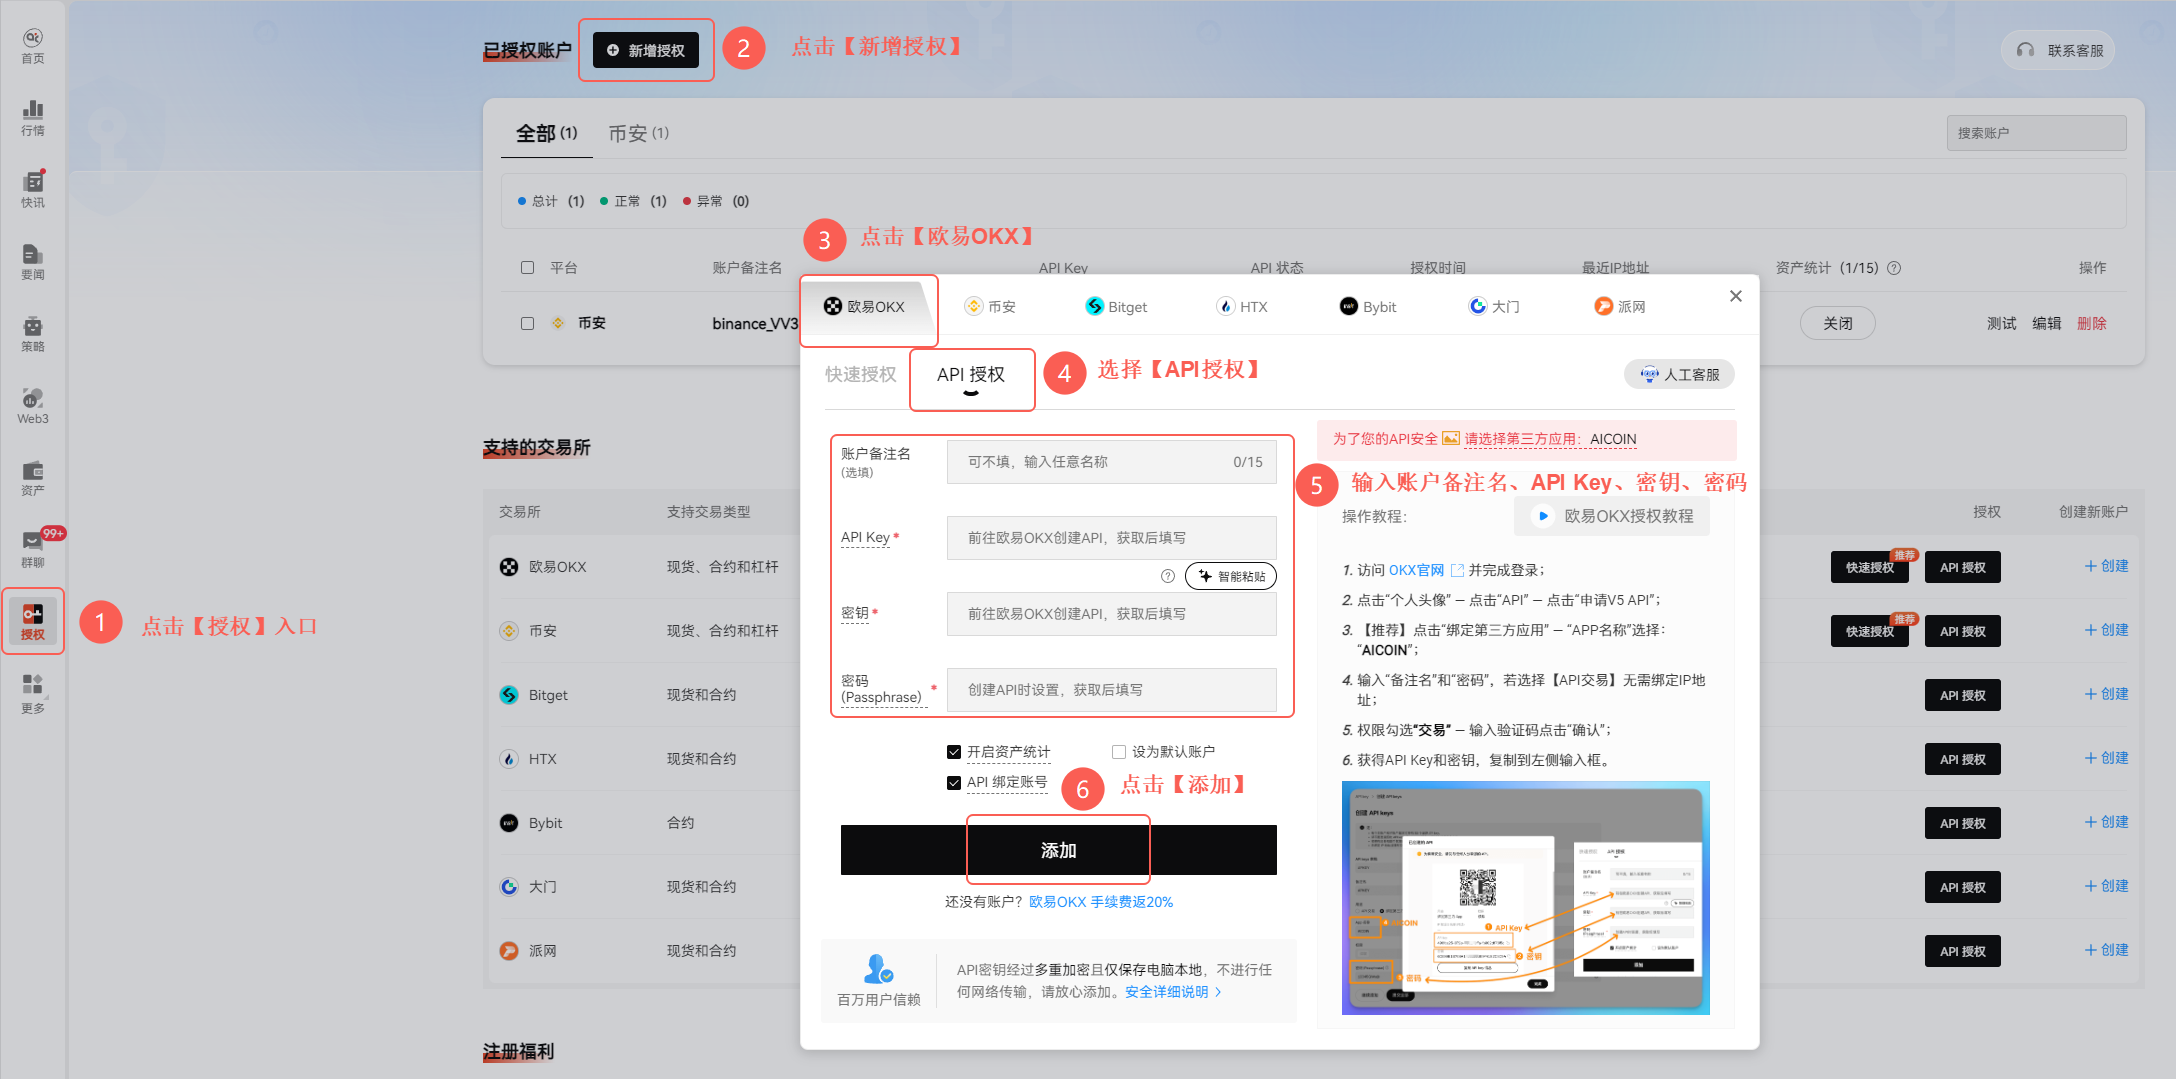The height and width of the screenshot is (1079, 2176).
Task: Open the 资产 assets sidebar icon
Action: point(33,478)
